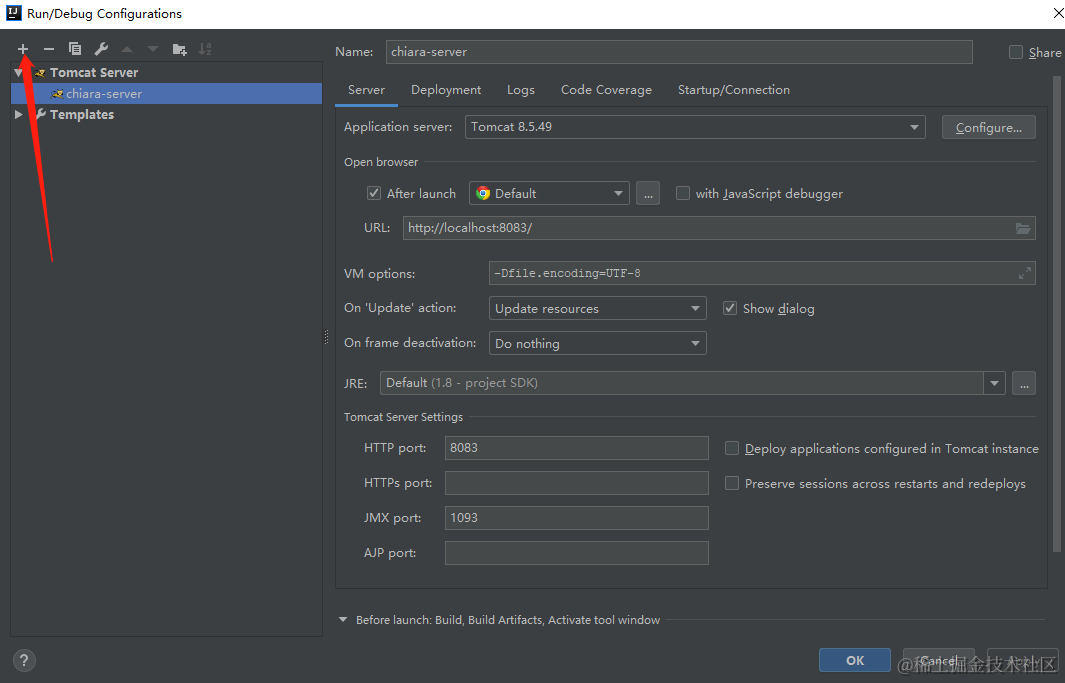Open the wrench edit templates icon

pyautogui.click(x=101, y=49)
